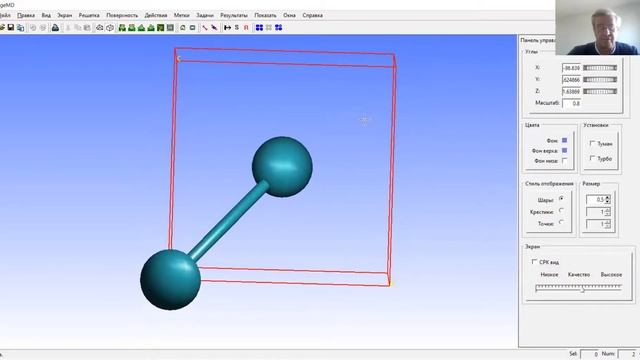Open the Действия menu
The image size is (640, 360).
tap(156, 15)
